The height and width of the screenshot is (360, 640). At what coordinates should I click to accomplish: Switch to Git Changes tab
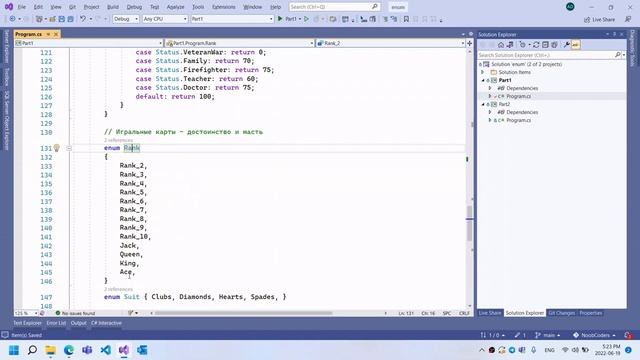point(561,313)
